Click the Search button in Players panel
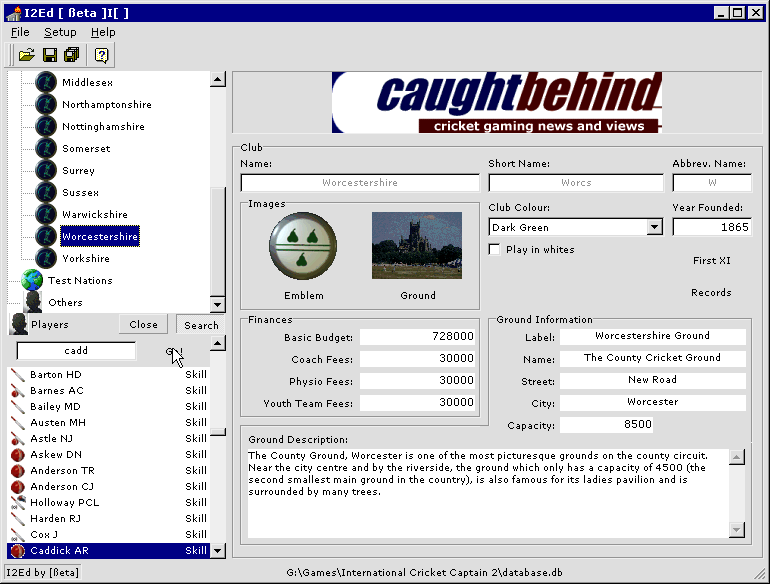This screenshot has width=770, height=584. (x=200, y=325)
